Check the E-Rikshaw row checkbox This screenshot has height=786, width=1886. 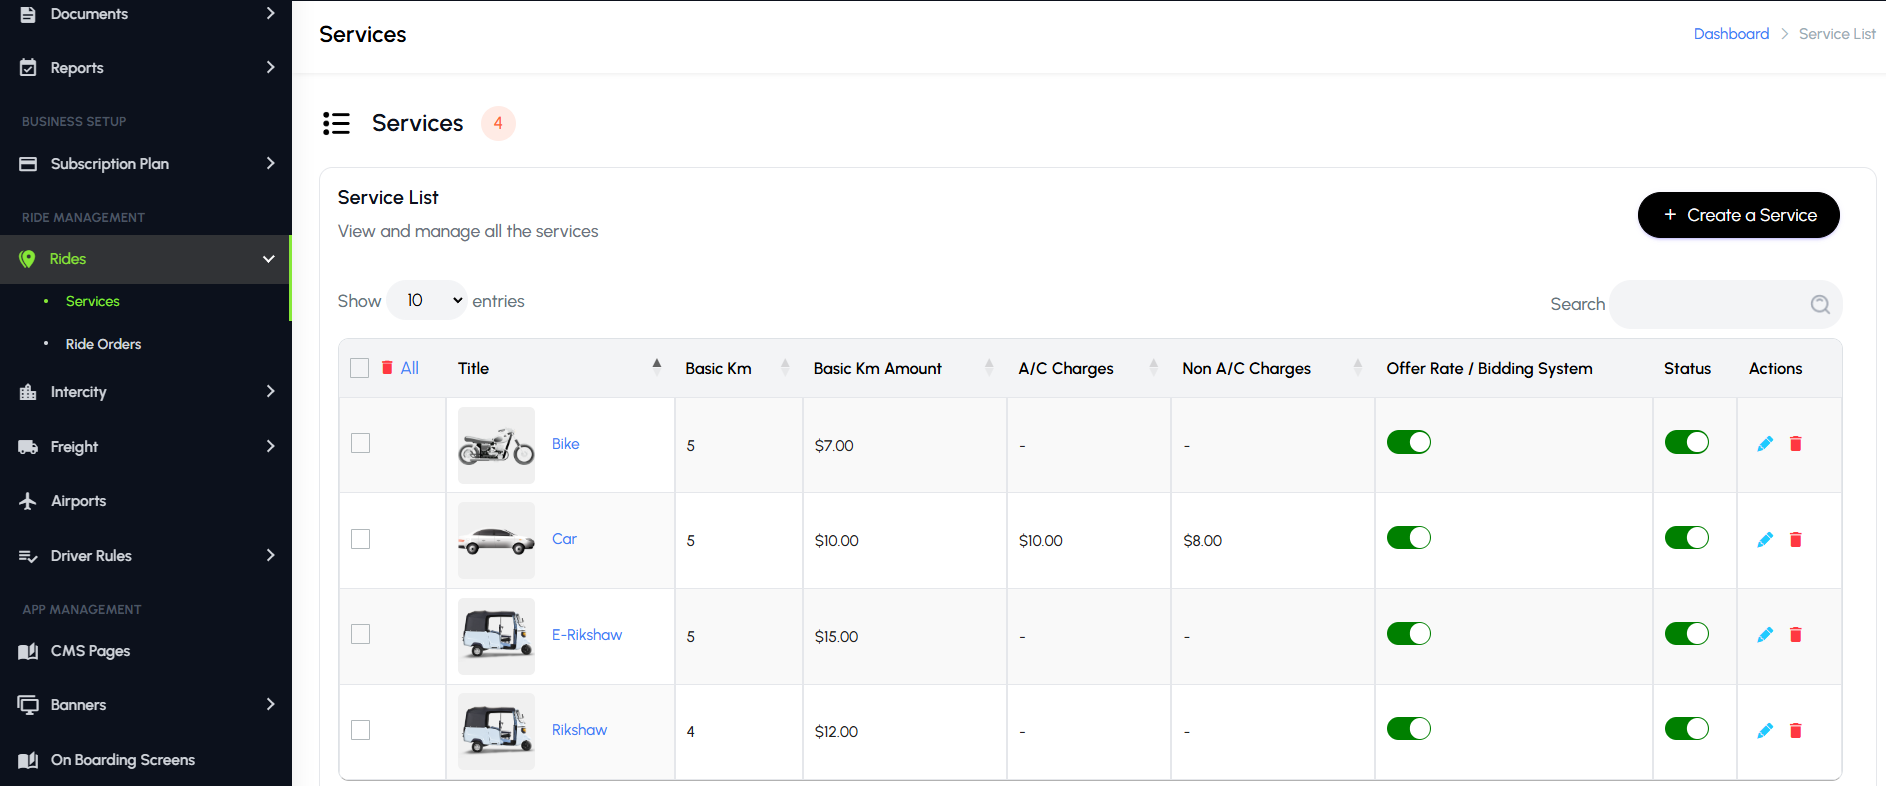tap(361, 634)
